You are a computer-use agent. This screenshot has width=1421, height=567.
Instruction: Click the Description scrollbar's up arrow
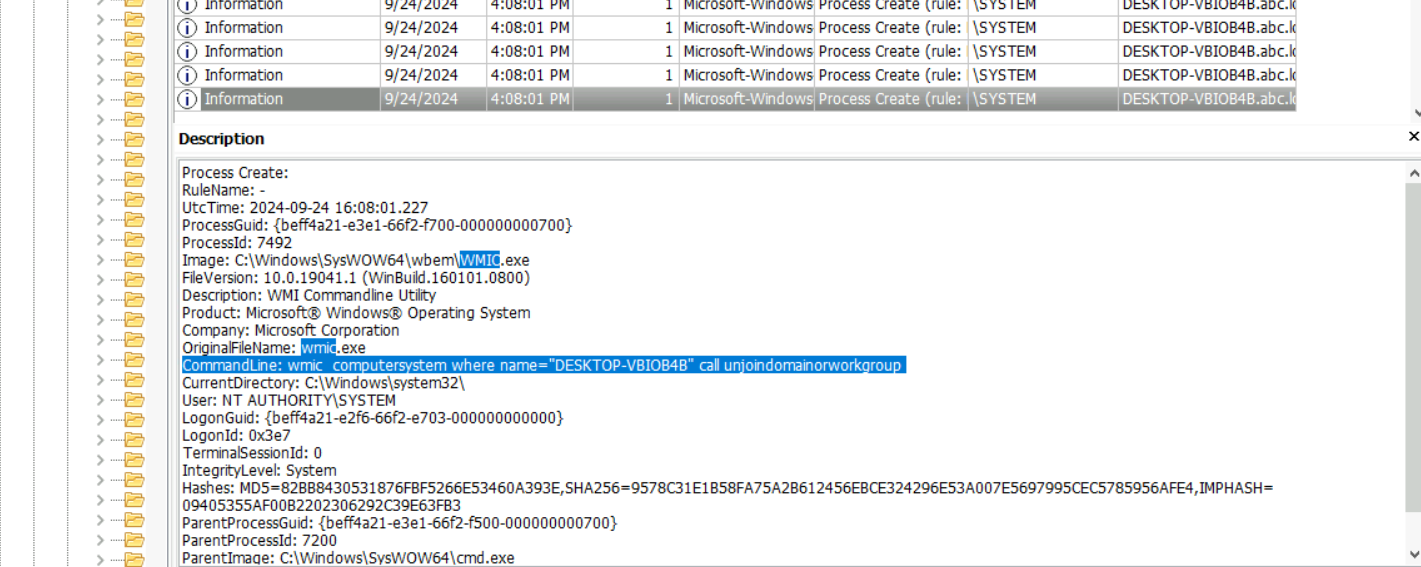(1413, 174)
